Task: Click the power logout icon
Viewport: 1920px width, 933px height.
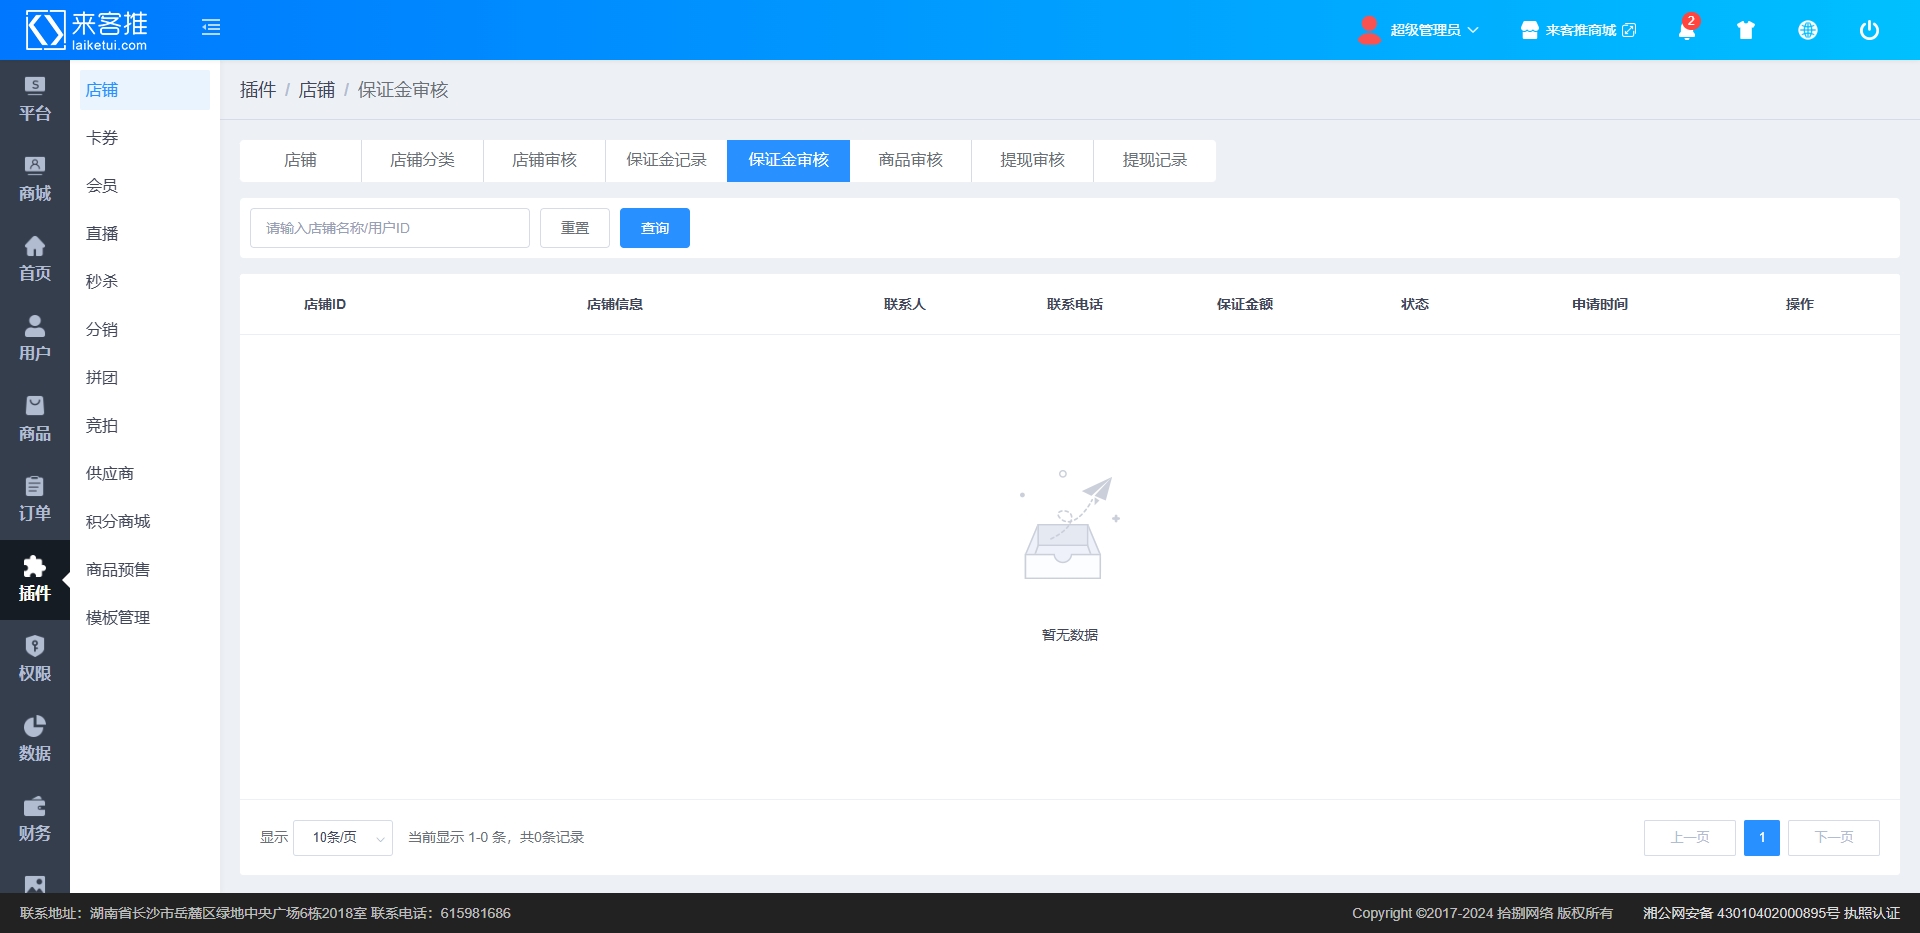Action: (x=1869, y=30)
